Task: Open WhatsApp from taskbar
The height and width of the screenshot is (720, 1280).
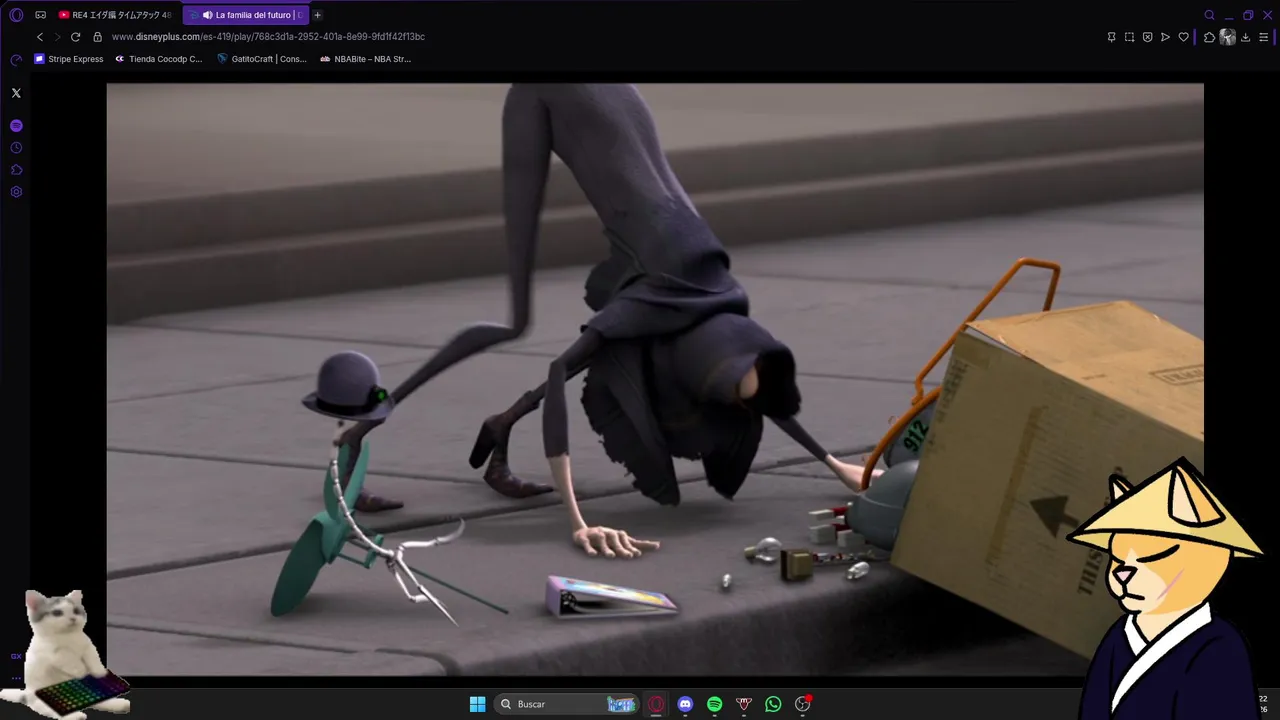Action: 773,704
